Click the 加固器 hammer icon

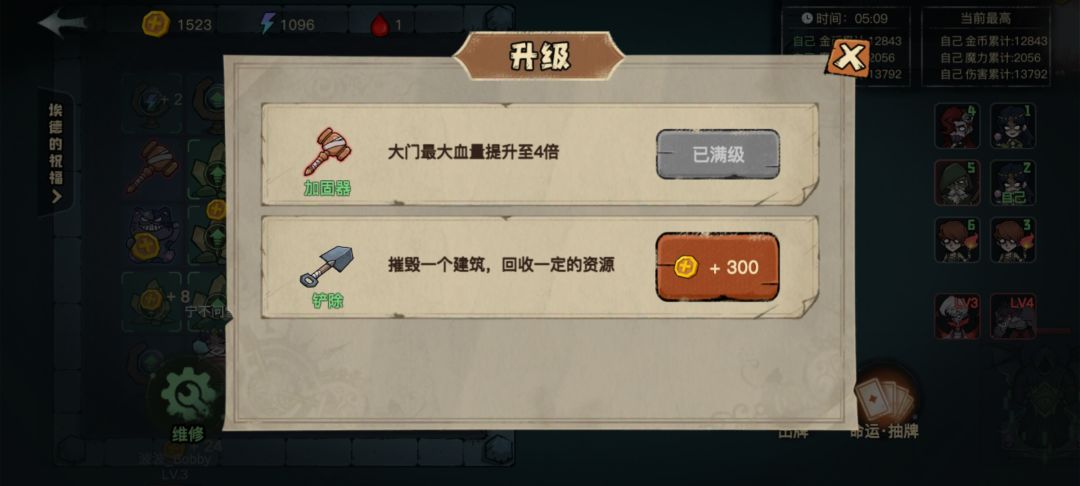click(328, 151)
